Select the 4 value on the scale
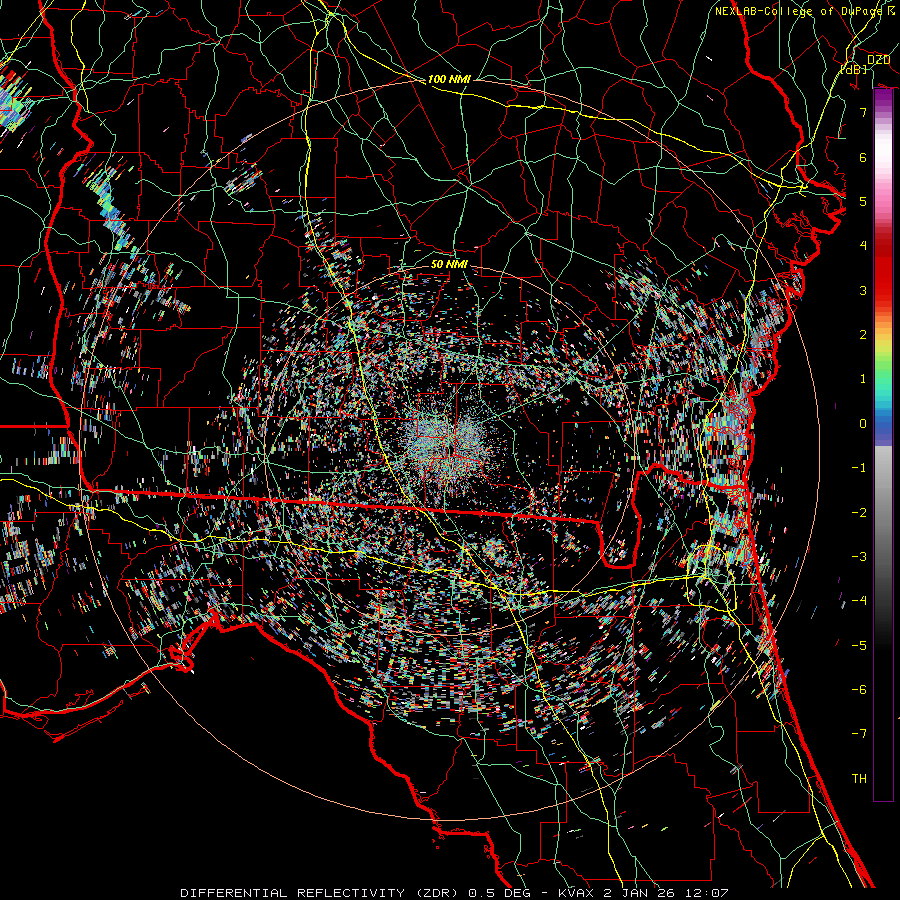The height and width of the screenshot is (900, 900). point(863,246)
